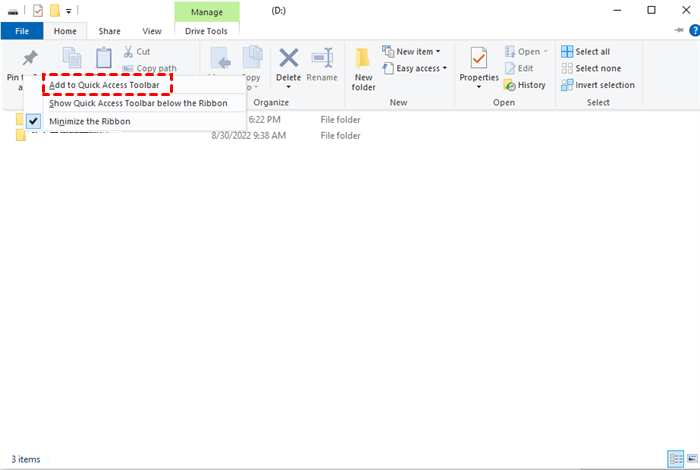Click the Paste clipboard icon

point(104,58)
